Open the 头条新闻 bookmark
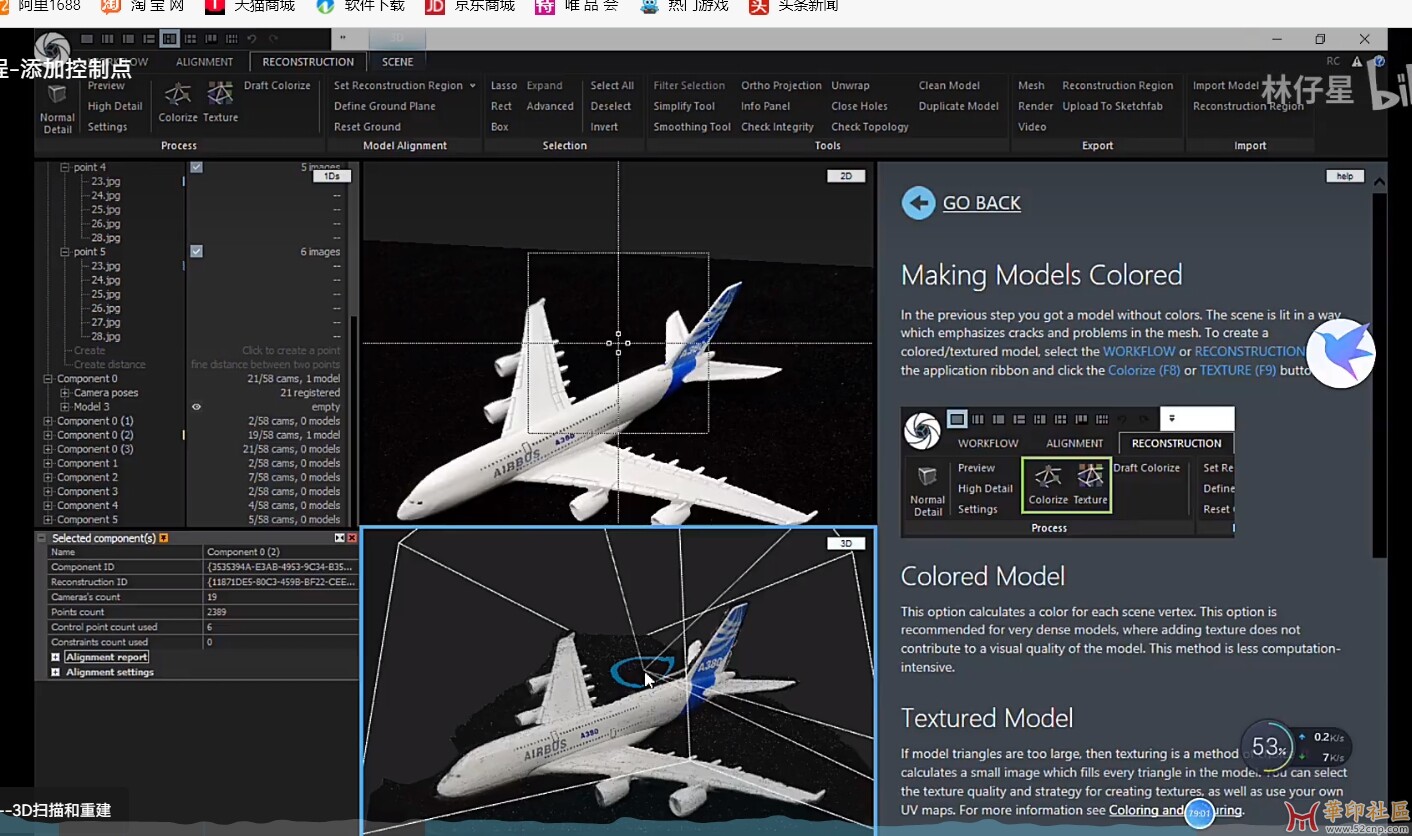Image resolution: width=1412 pixels, height=836 pixels. pos(794,6)
